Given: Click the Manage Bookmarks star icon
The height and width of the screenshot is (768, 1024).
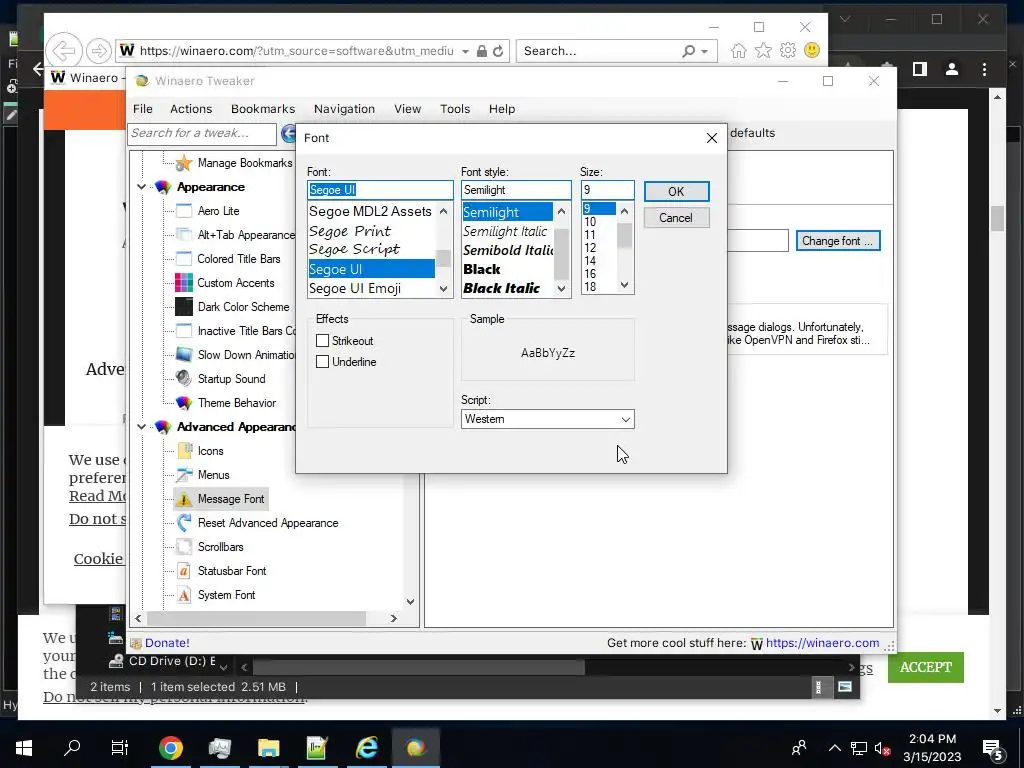Looking at the screenshot, I should [184, 163].
